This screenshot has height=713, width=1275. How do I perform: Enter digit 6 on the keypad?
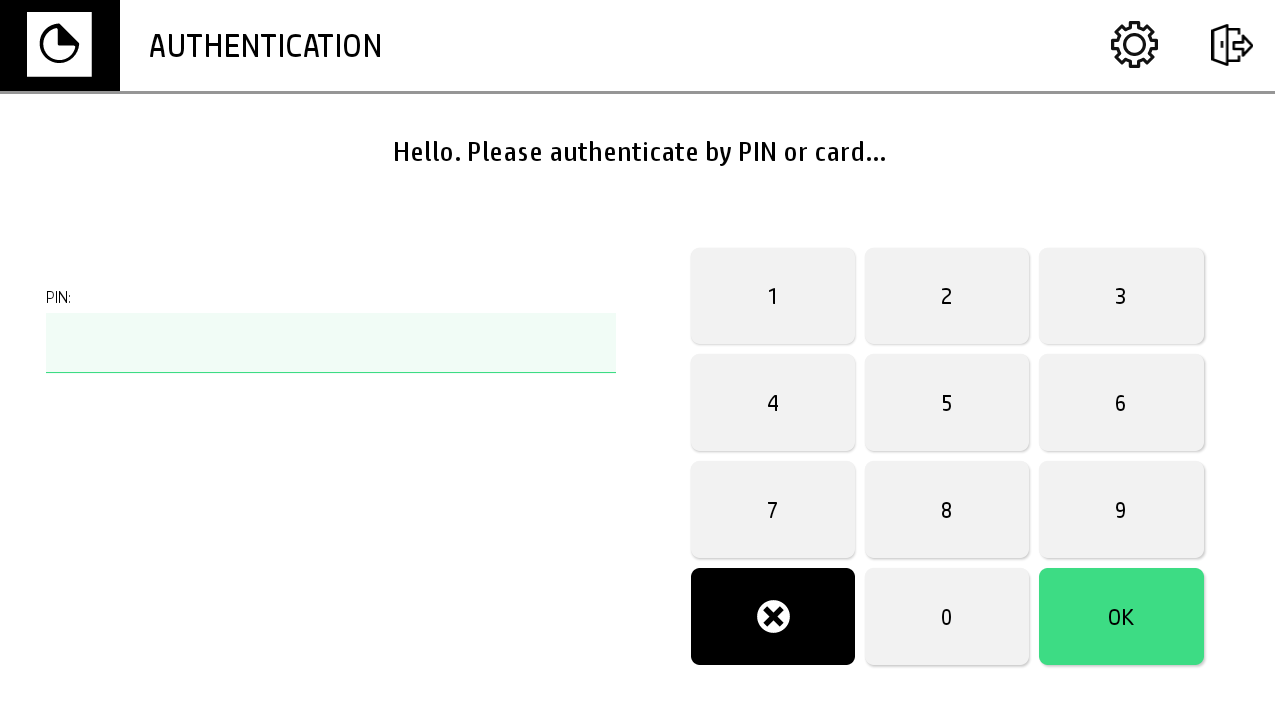[1121, 403]
